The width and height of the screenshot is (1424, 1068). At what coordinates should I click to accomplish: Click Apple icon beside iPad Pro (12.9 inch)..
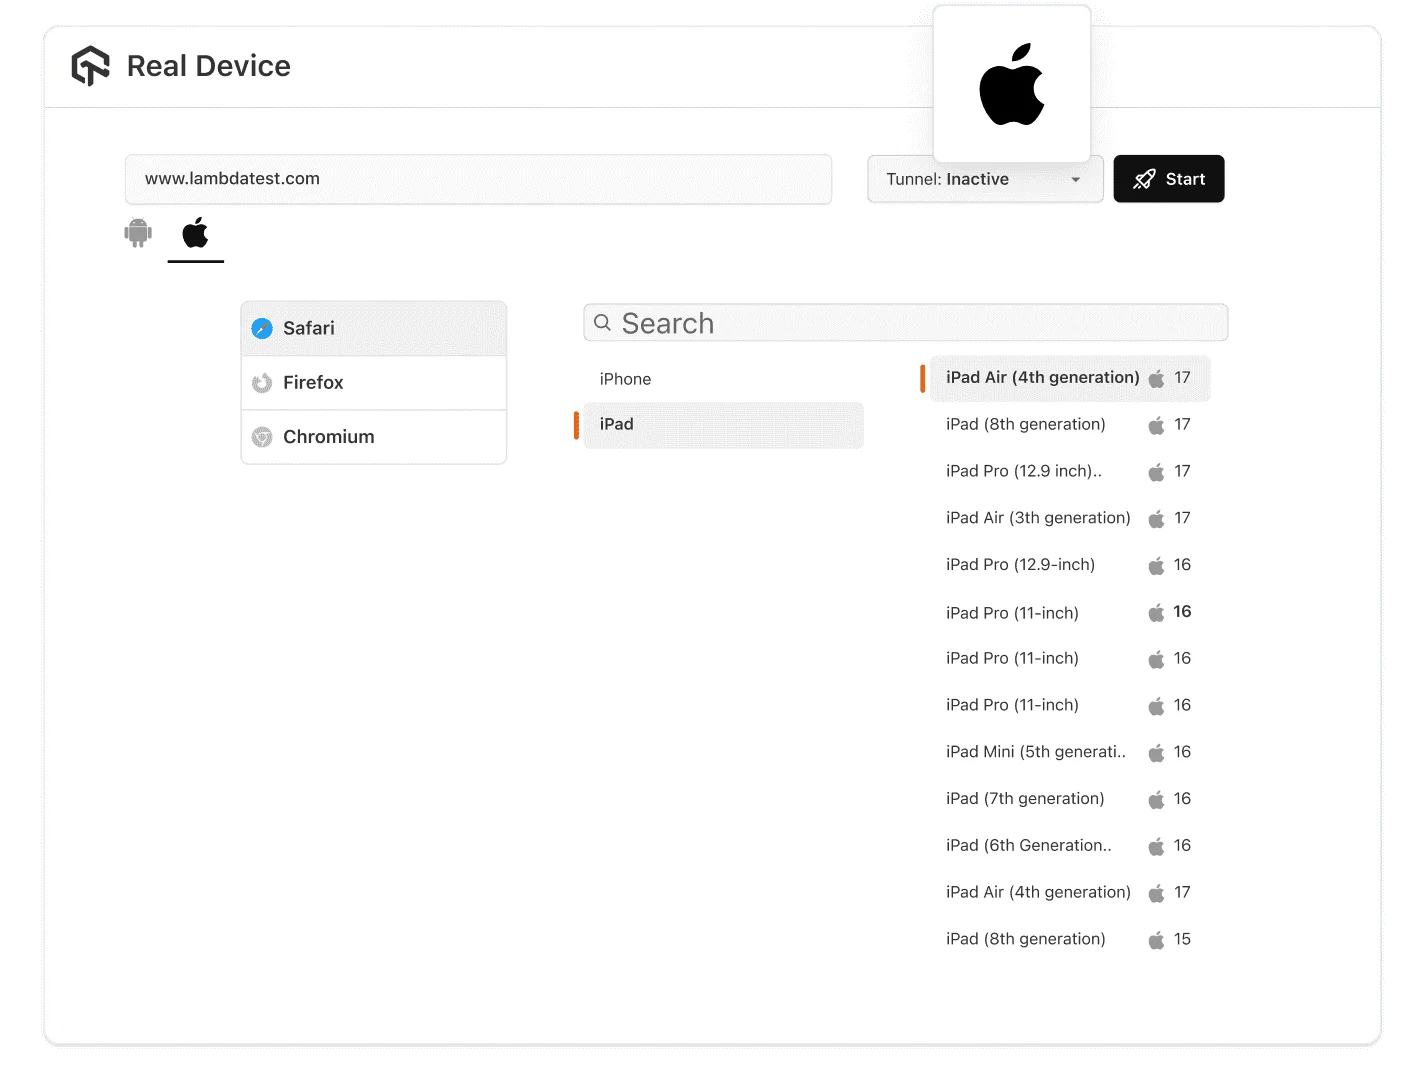pos(1156,471)
